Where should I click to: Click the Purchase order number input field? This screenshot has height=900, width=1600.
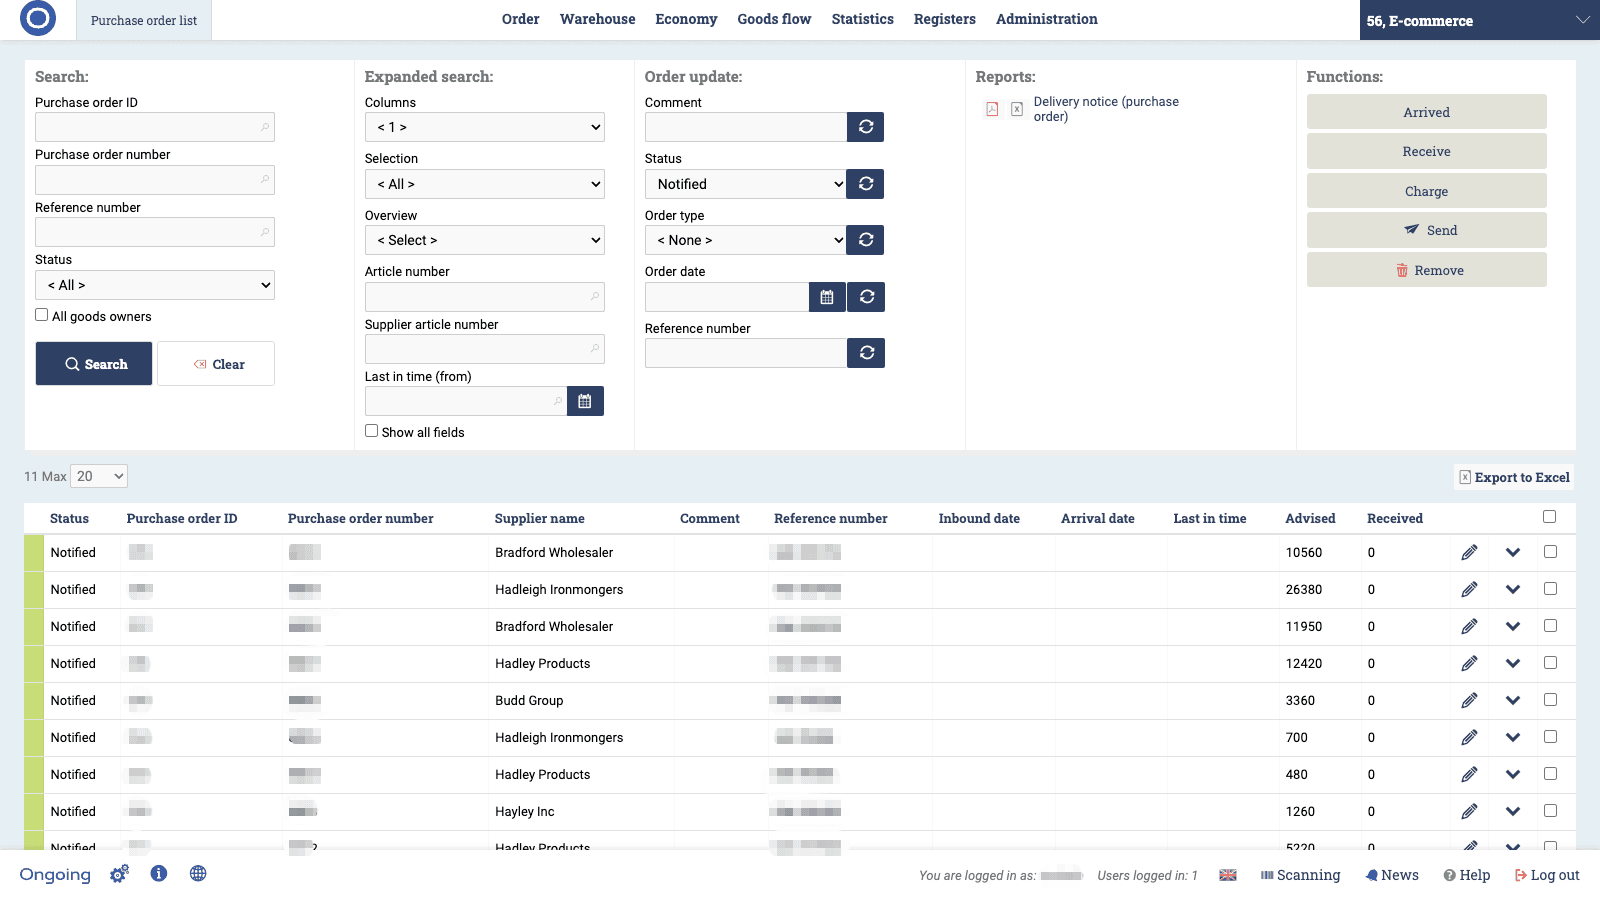point(154,180)
